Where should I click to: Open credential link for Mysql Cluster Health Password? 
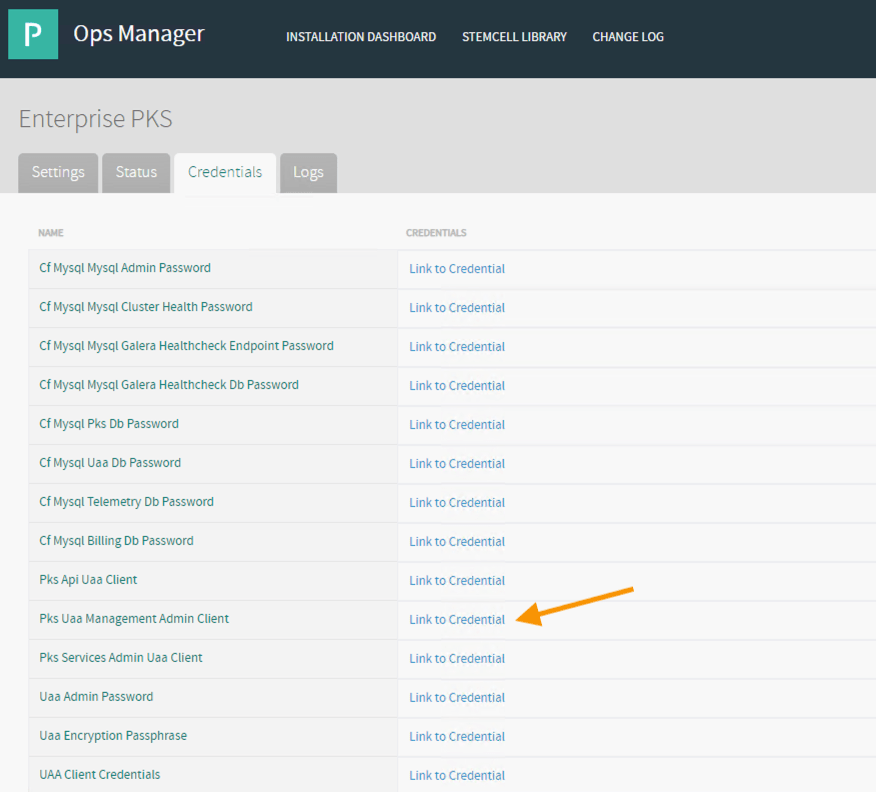[457, 308]
